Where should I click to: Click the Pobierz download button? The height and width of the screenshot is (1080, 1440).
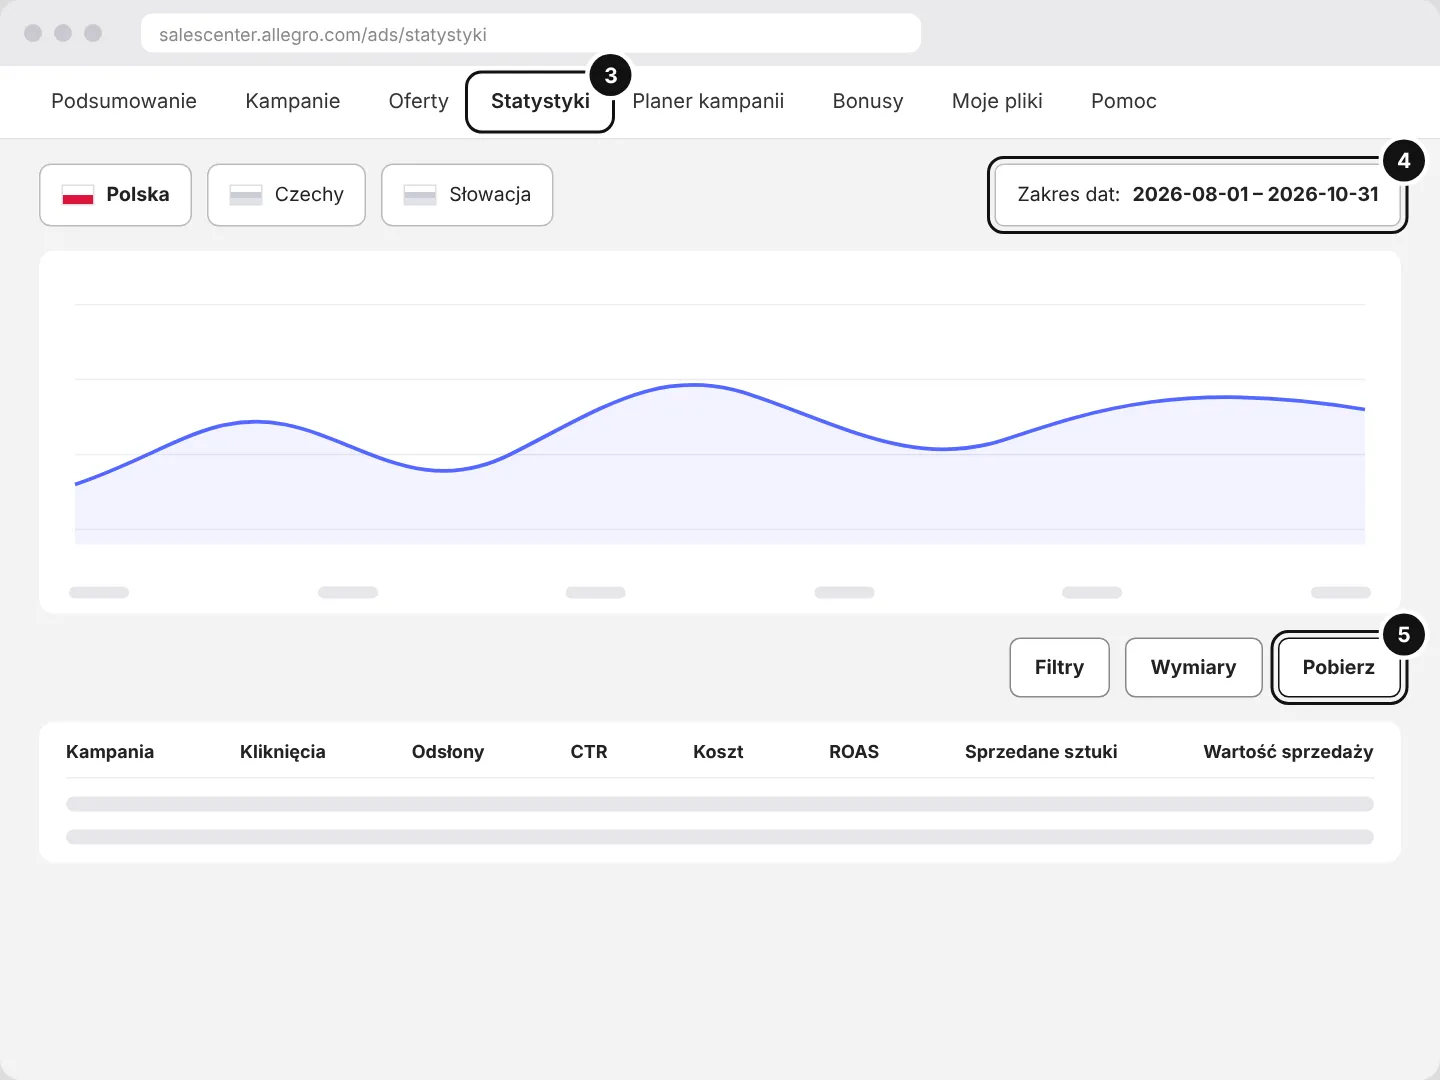[1339, 667]
